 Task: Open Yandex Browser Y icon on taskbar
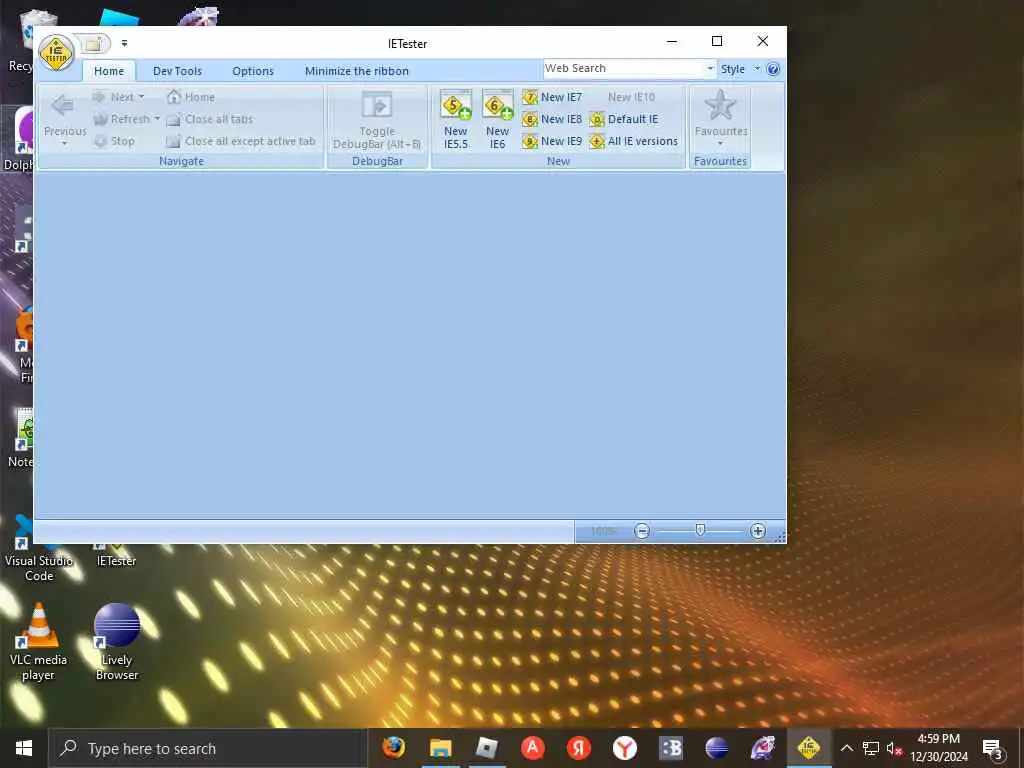625,748
